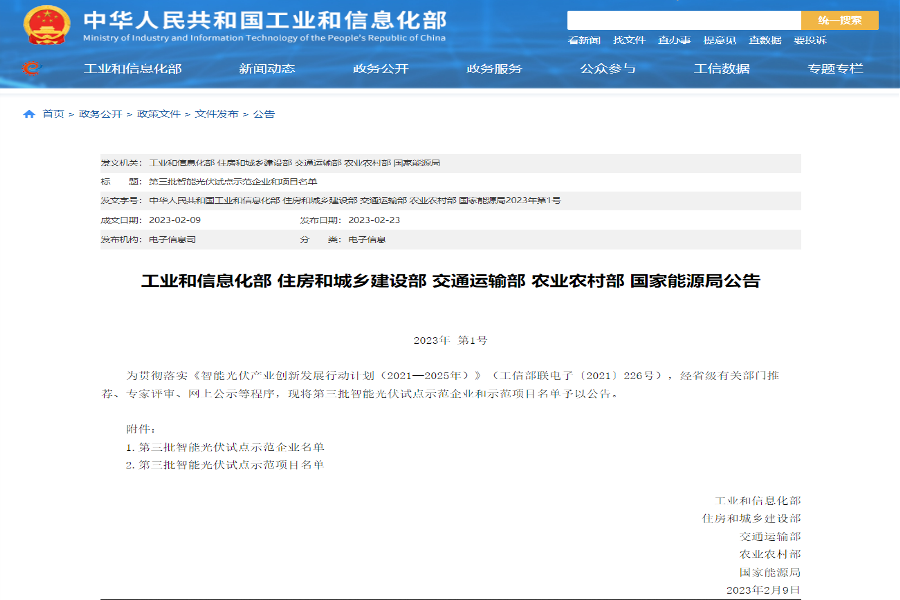Click the 附件: label above the attachments

click(141, 429)
